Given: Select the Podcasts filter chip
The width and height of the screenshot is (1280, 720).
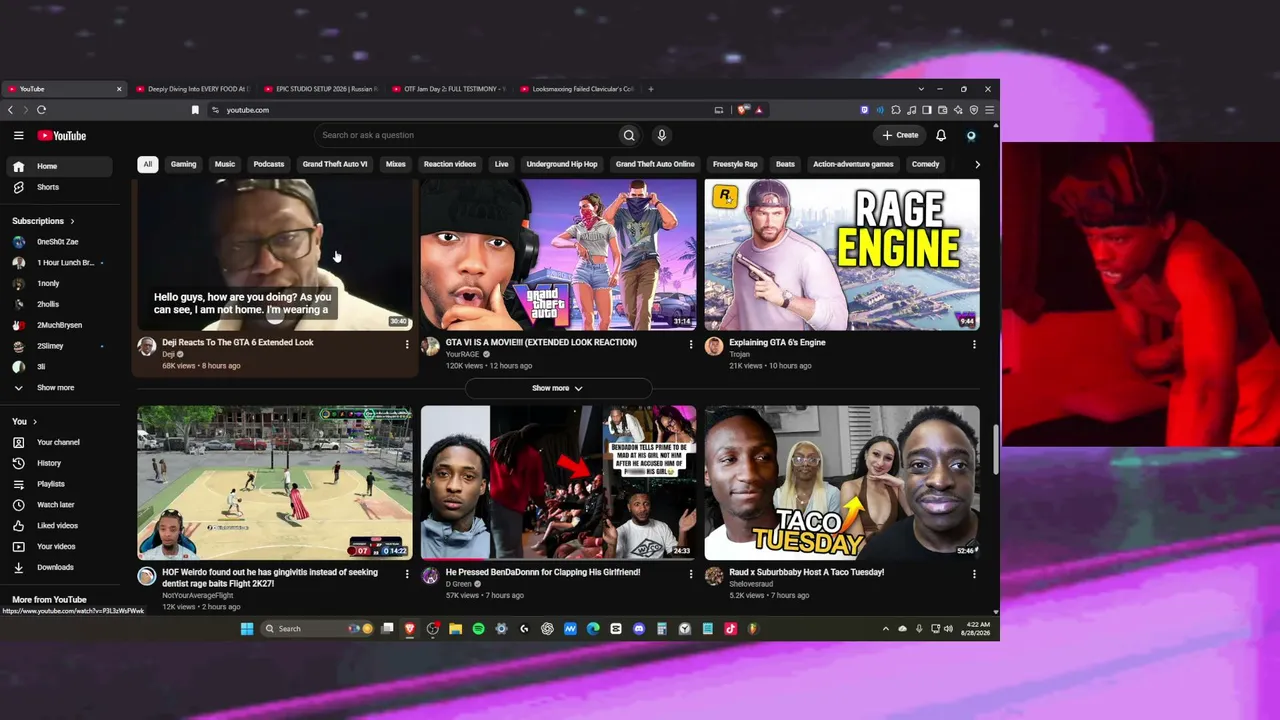Looking at the screenshot, I should [x=269, y=164].
